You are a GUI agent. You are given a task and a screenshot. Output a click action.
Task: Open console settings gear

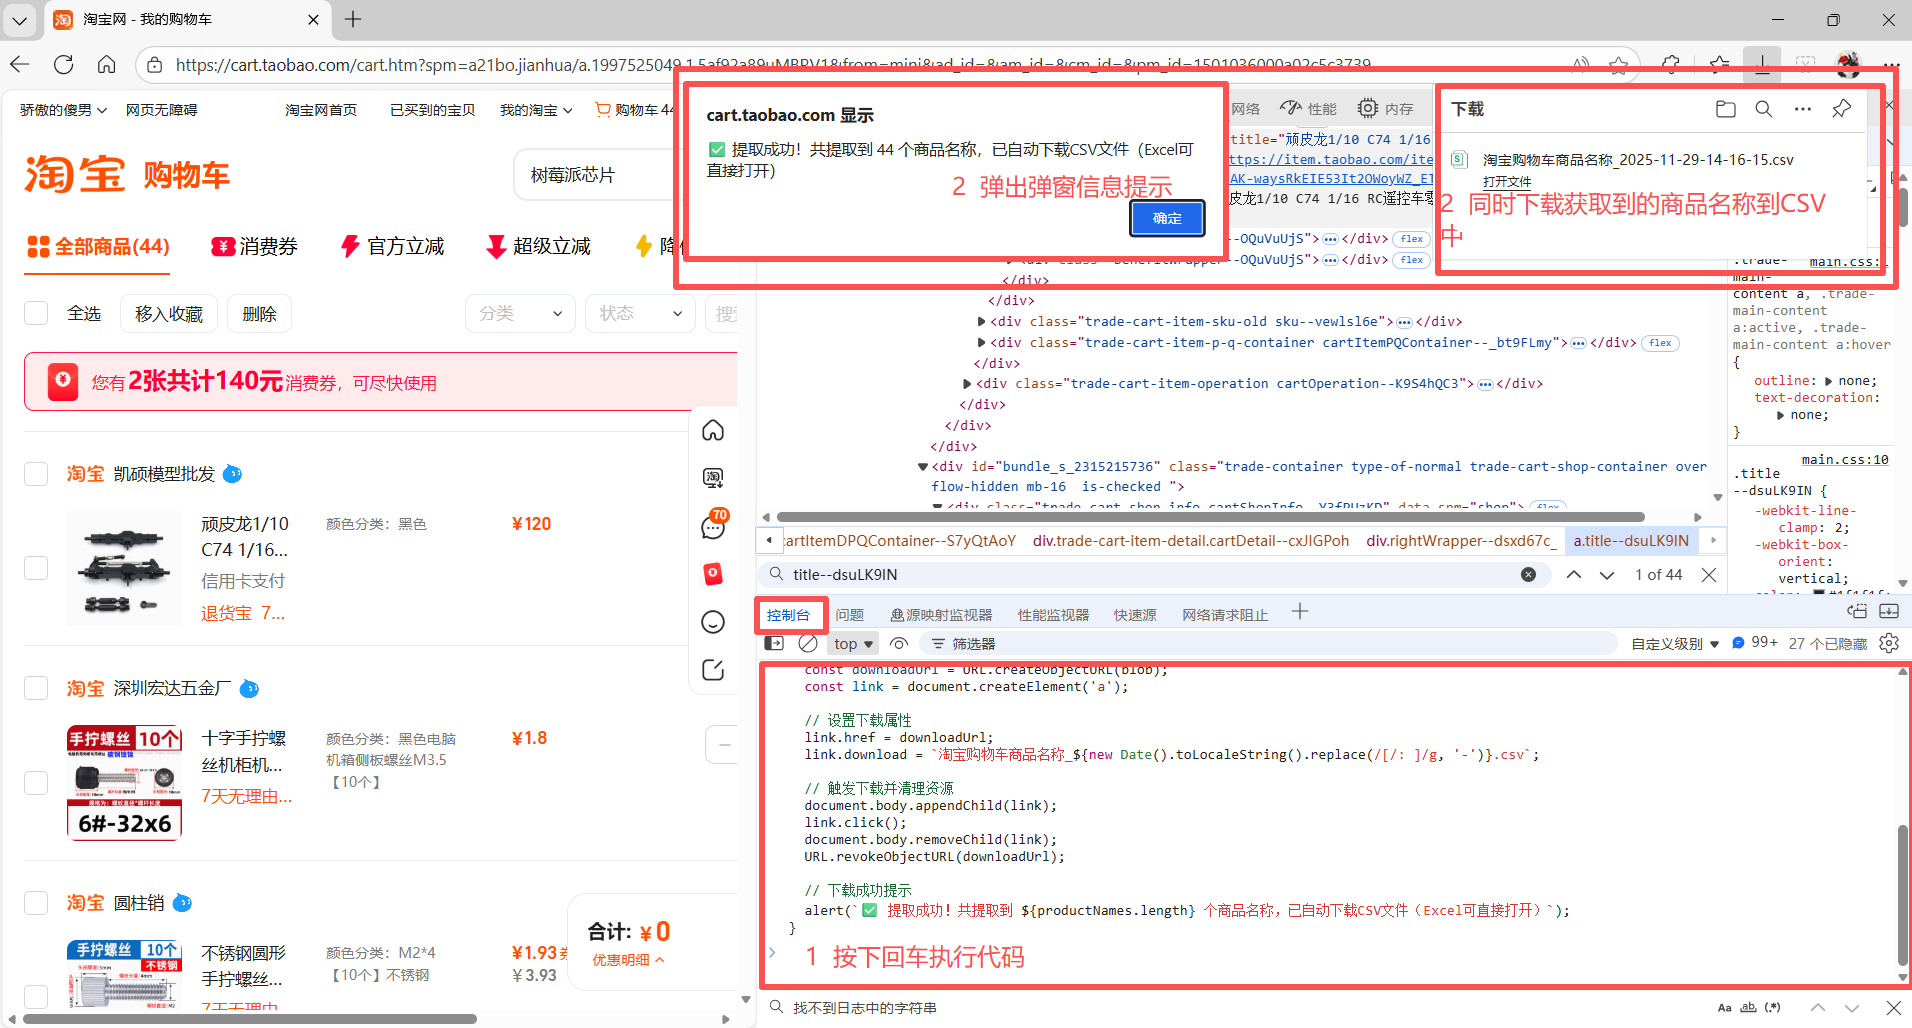point(1889,644)
